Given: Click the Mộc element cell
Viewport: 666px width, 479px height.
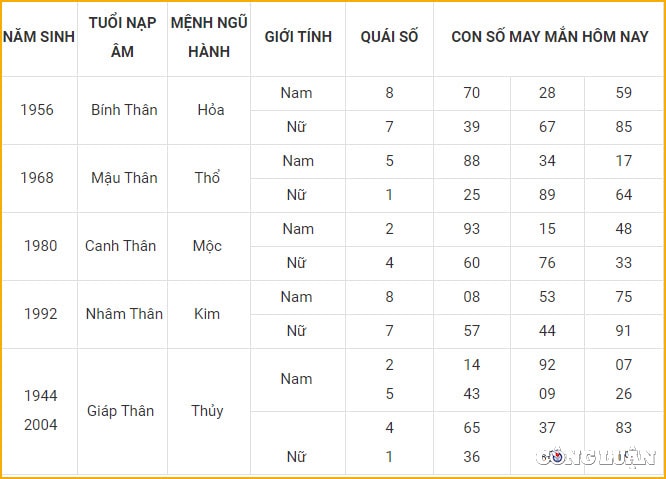Looking at the screenshot, I should coord(207,246).
